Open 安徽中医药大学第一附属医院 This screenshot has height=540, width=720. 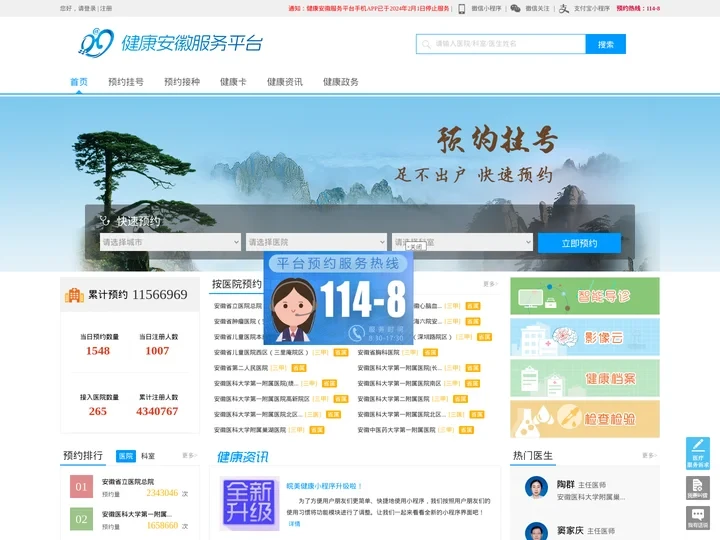[x=396, y=430]
